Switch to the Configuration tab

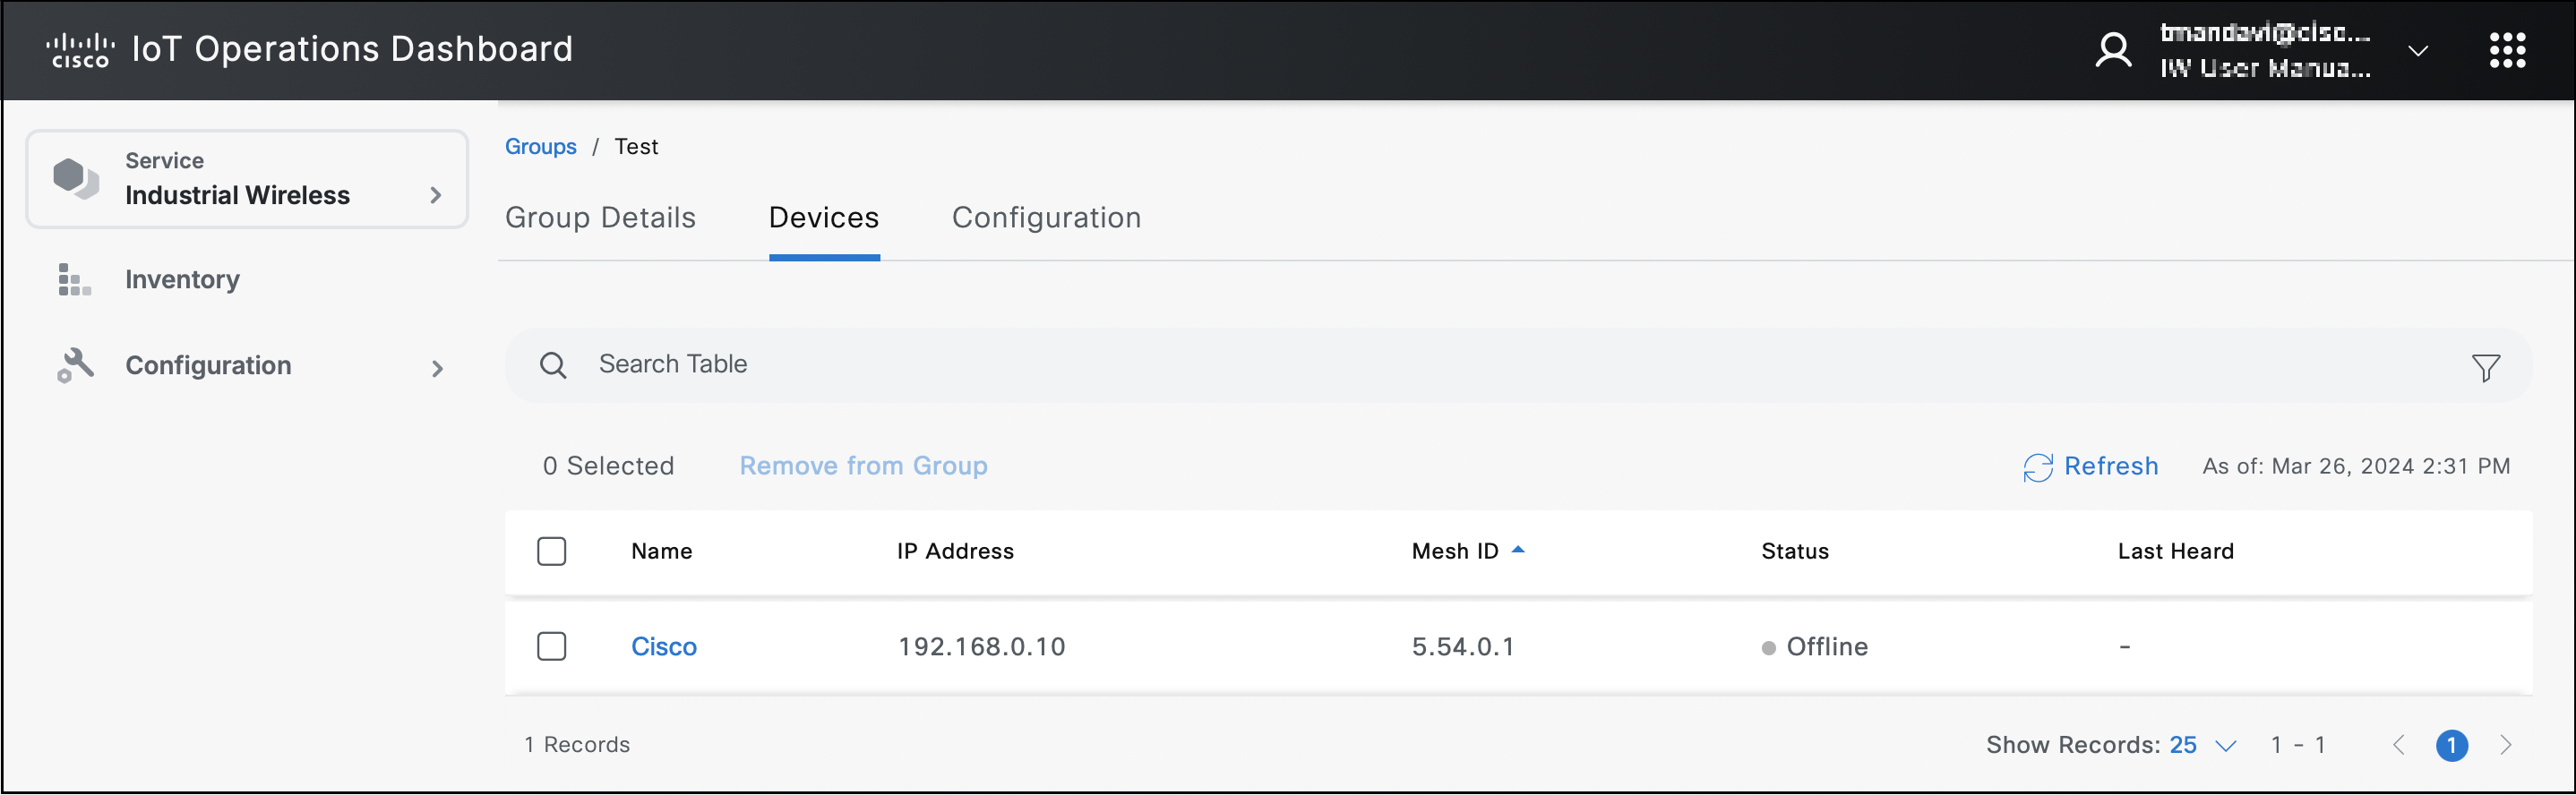pos(1046,218)
